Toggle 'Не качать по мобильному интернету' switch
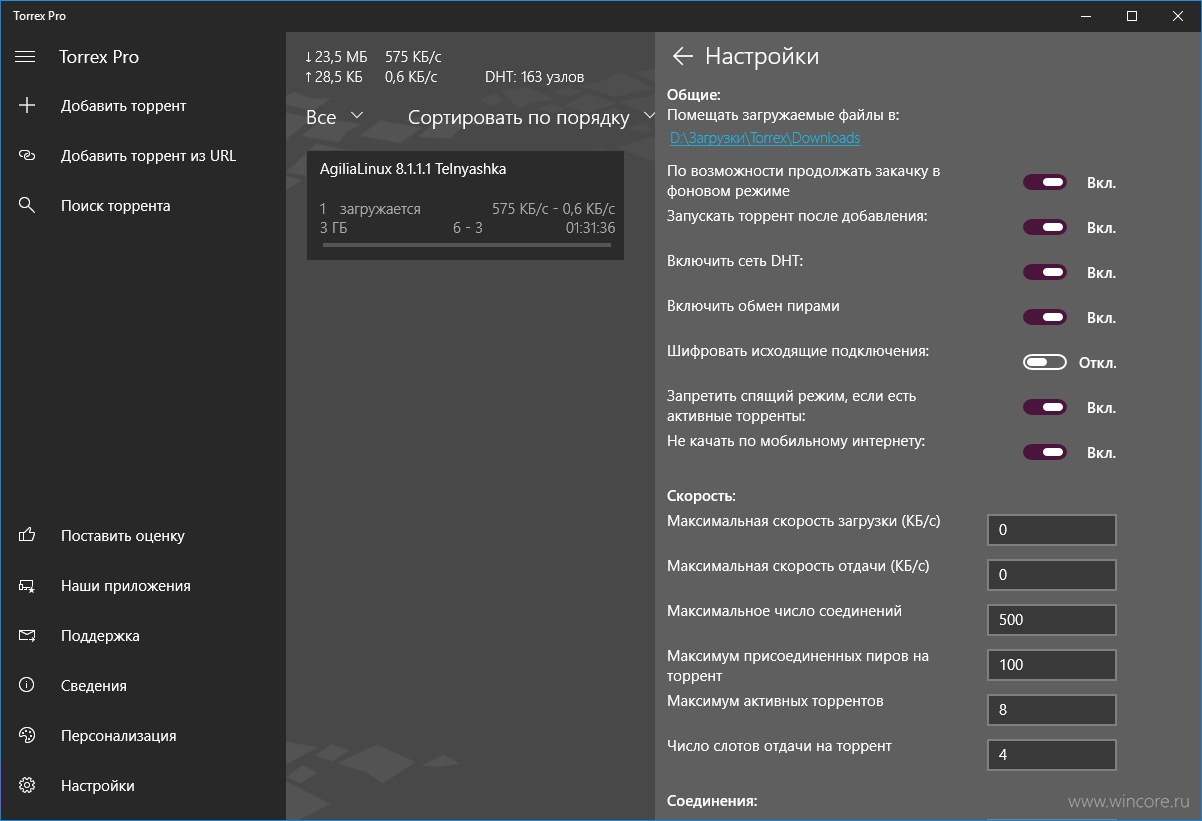 [1045, 453]
